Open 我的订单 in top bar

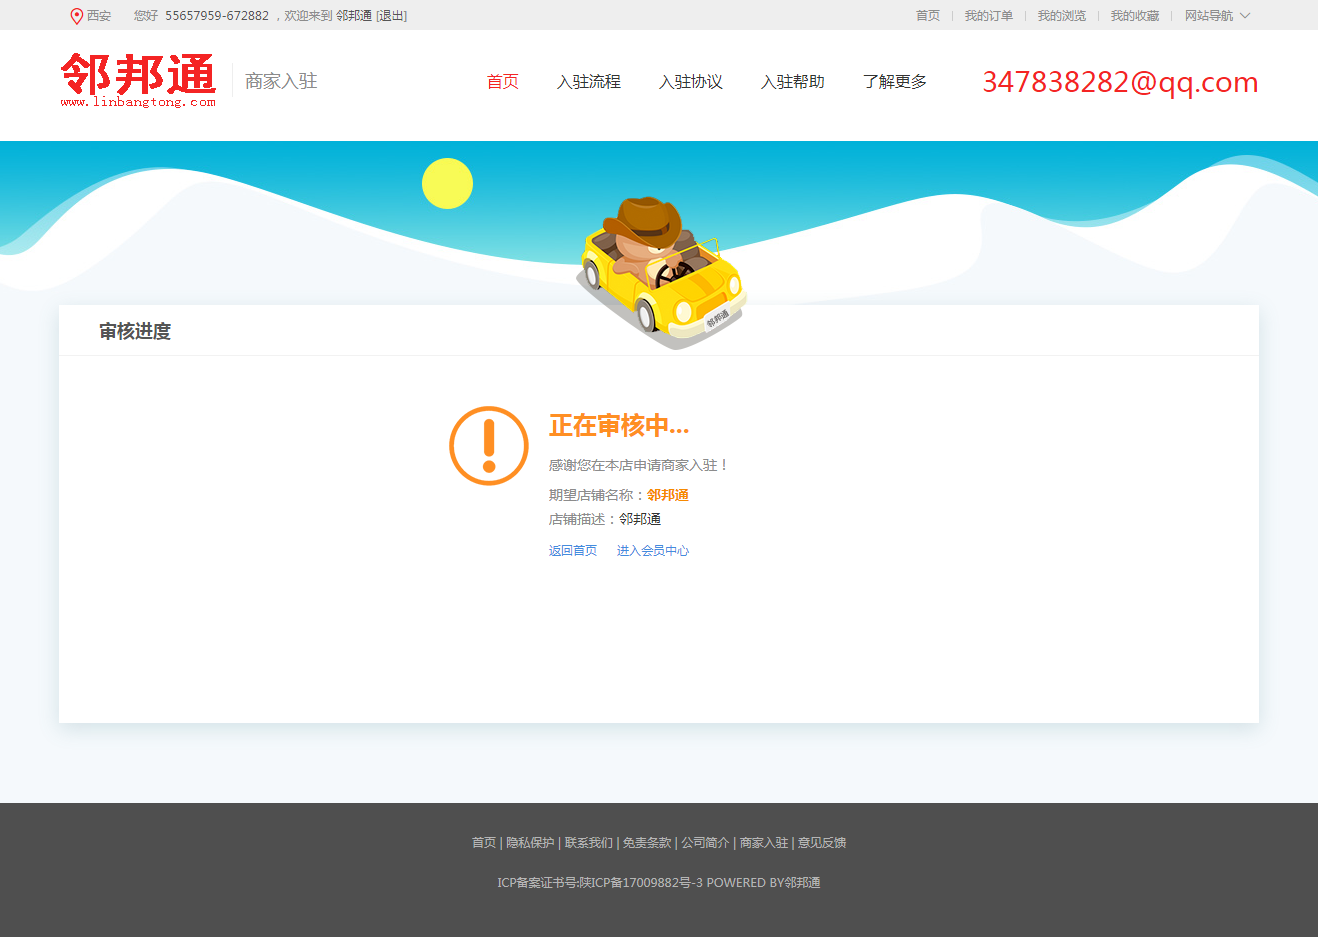pyautogui.click(x=988, y=16)
